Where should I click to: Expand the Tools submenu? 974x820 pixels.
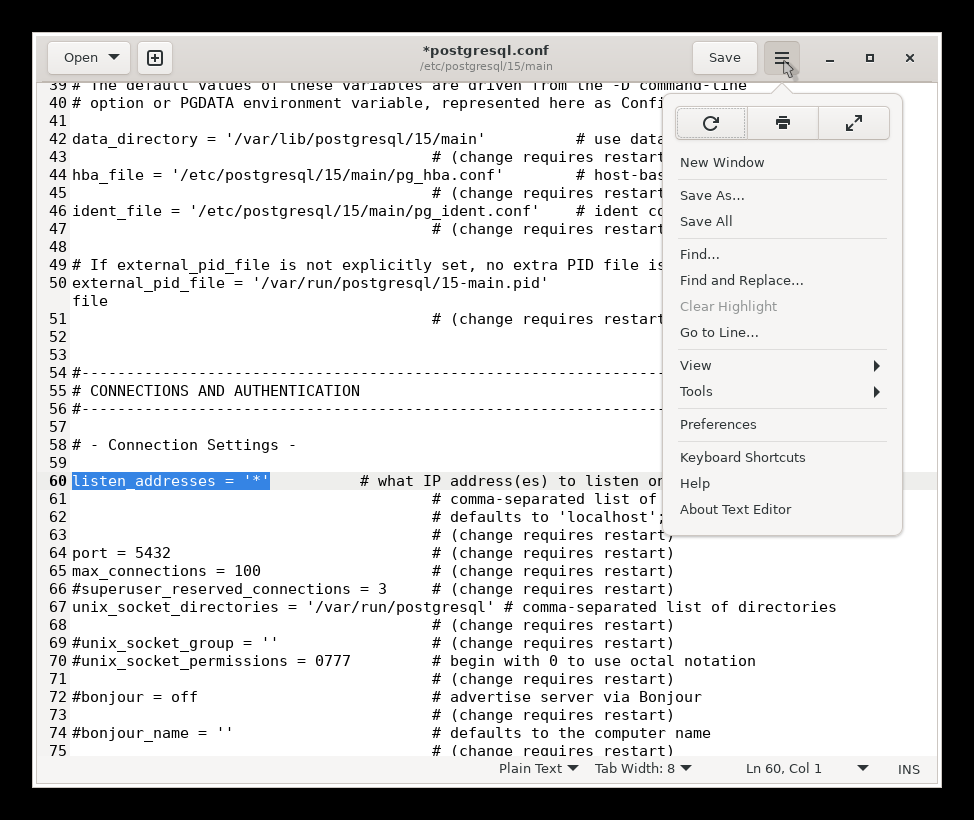(x=780, y=391)
